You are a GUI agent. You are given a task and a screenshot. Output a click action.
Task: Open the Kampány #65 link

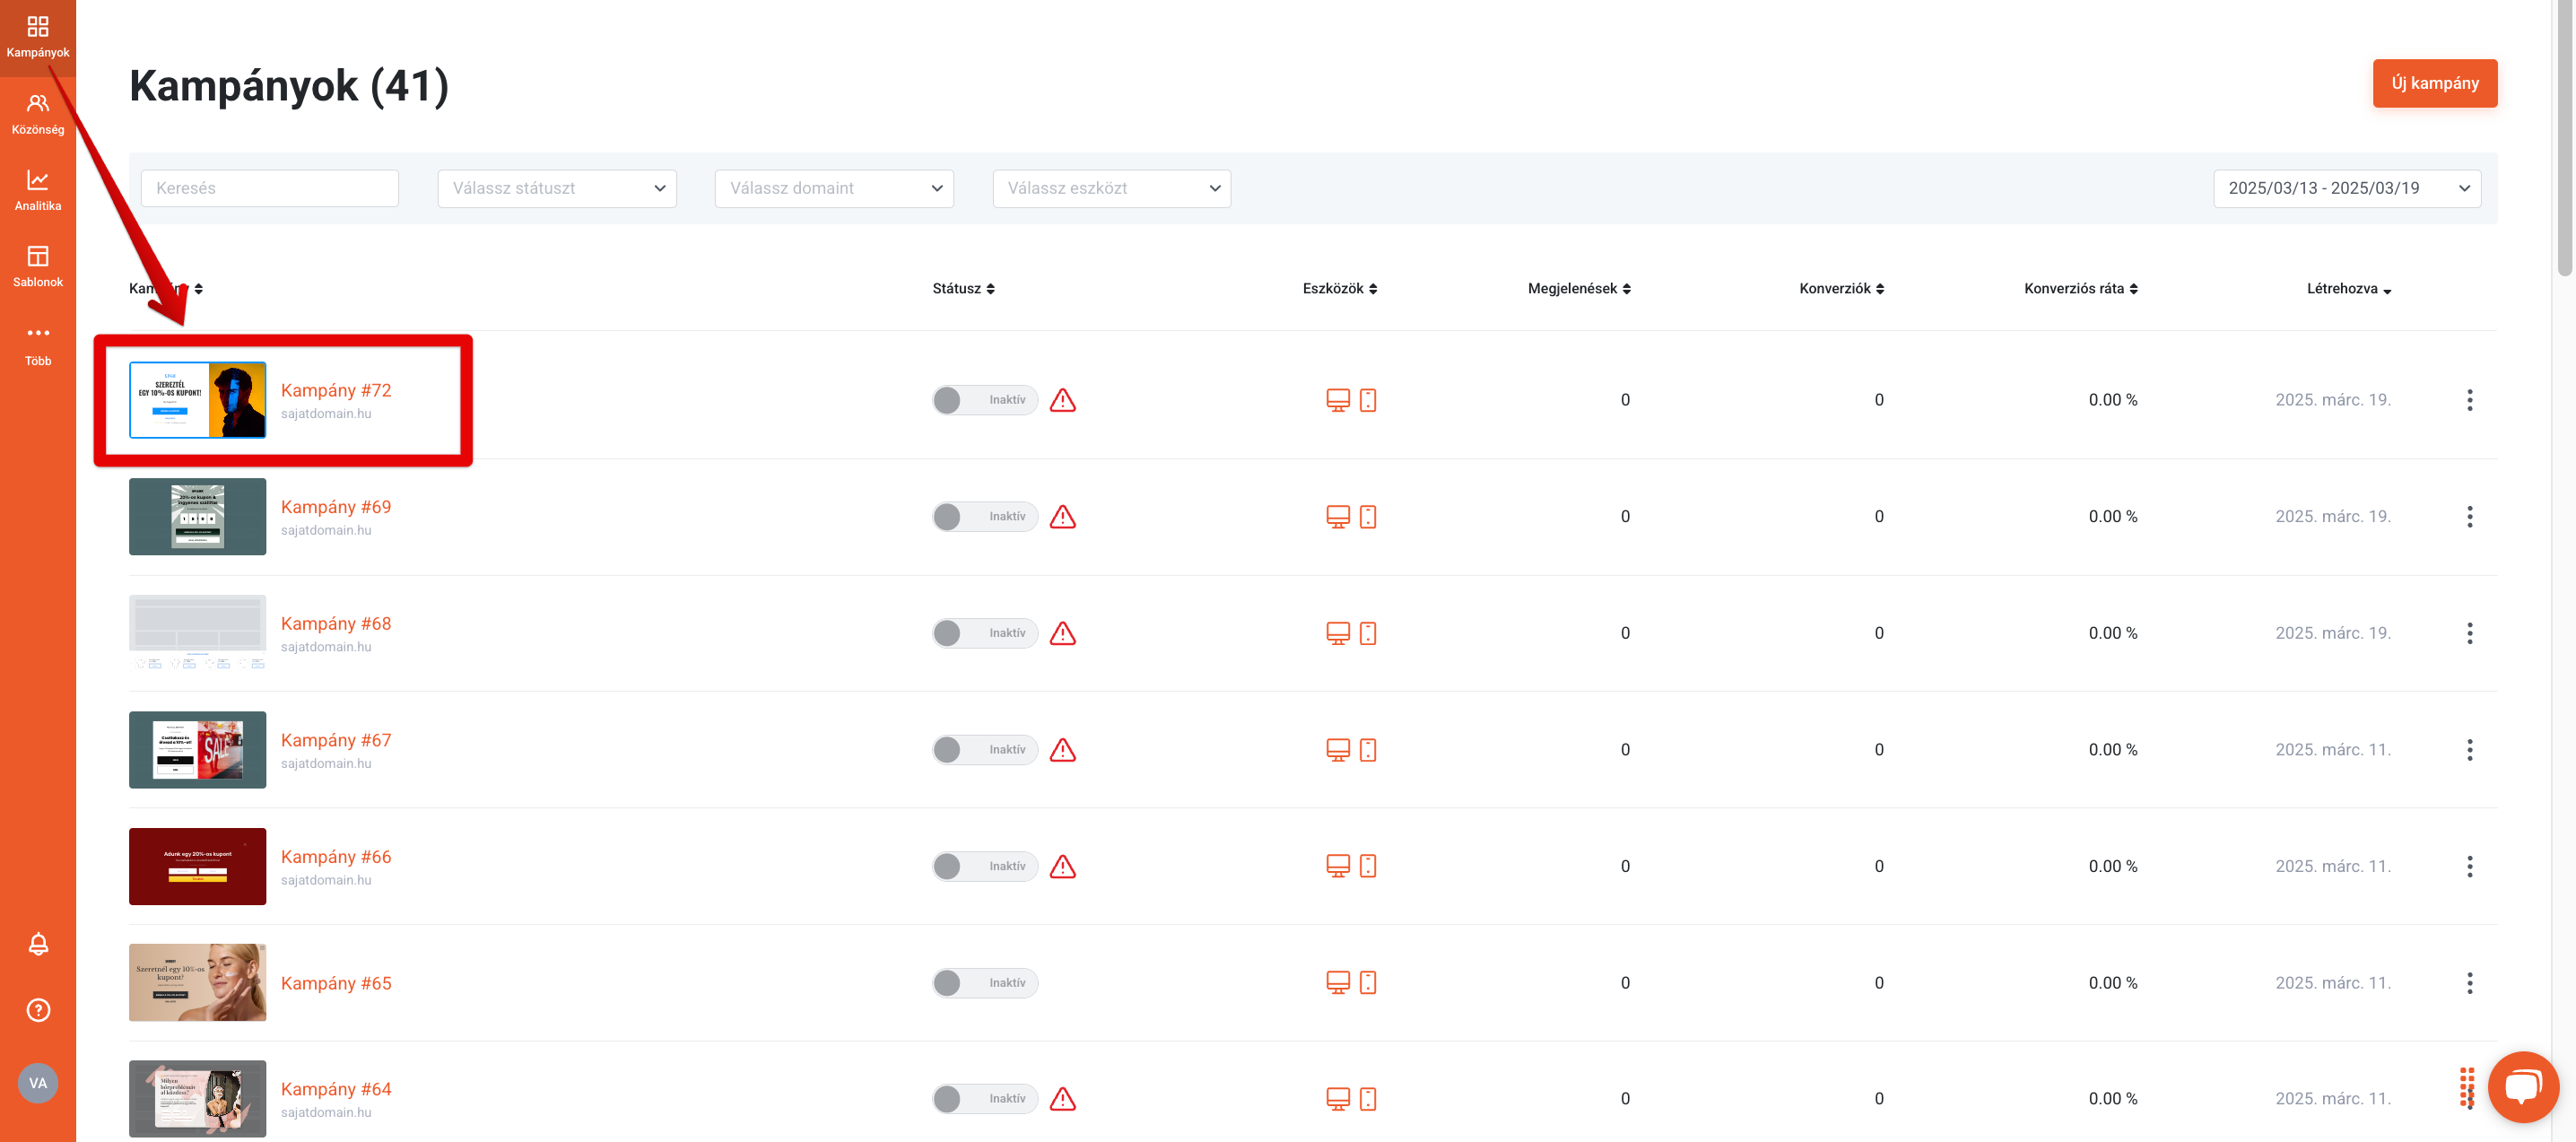point(336,983)
